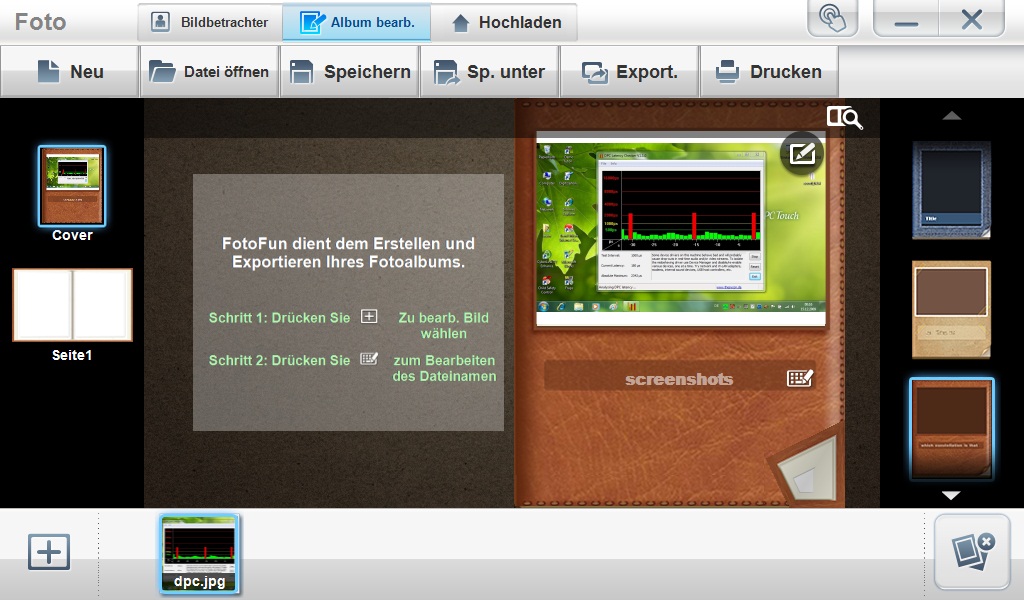Click the cover photo on album
1024x600 pixels.
[x=680, y=229]
